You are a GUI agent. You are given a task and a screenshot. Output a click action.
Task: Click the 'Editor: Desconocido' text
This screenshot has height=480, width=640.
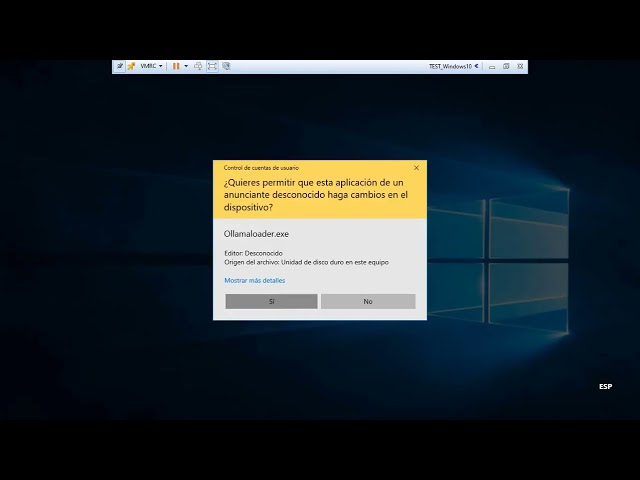pos(253,253)
